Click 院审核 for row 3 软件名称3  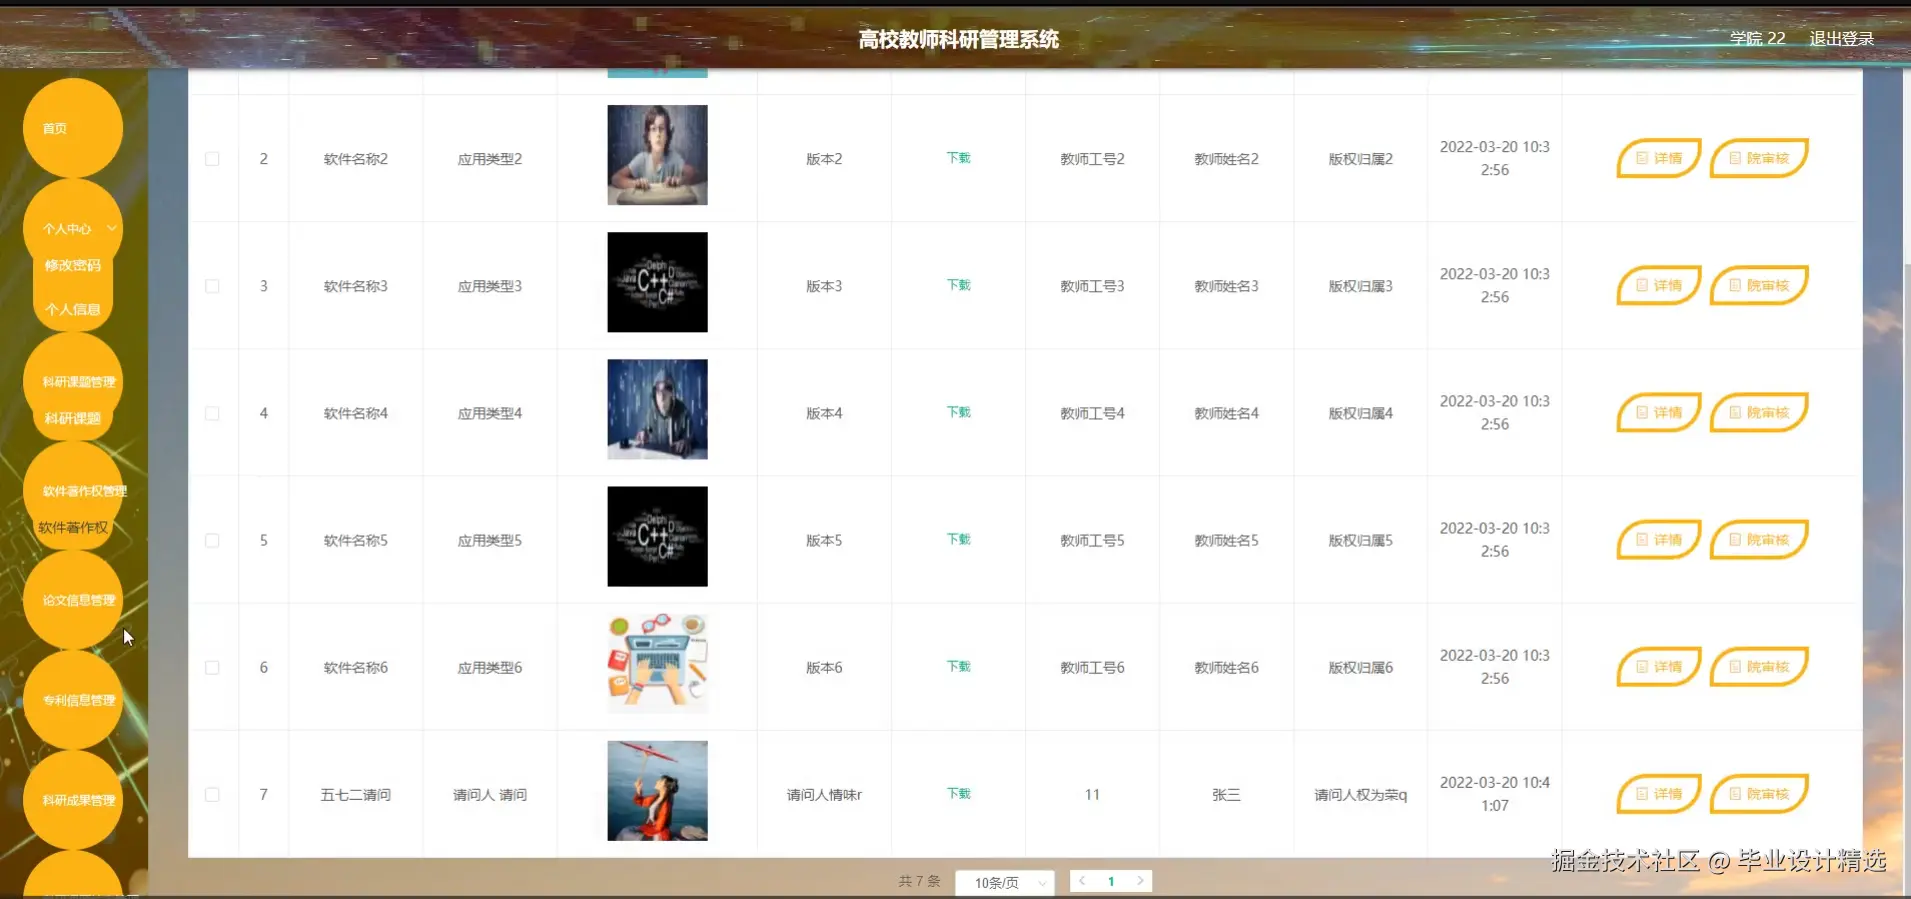pos(1759,285)
